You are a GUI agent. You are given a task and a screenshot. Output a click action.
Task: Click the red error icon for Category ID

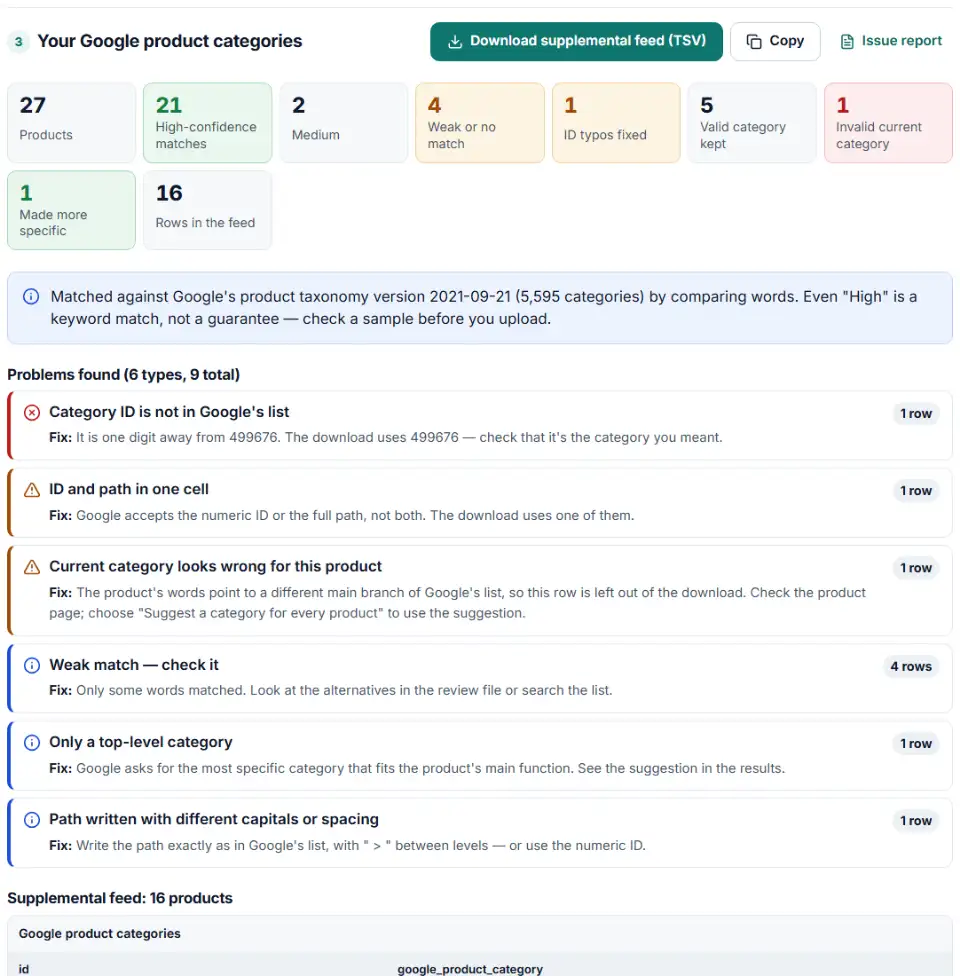tap(32, 412)
